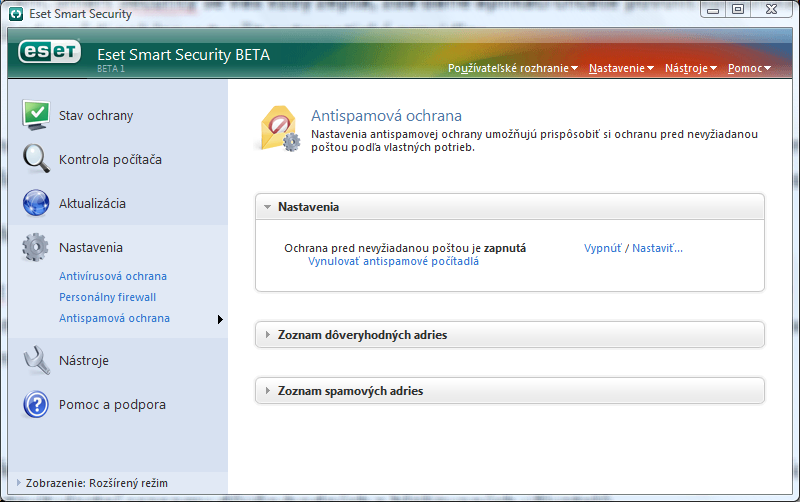Click the Nastaviť... link
This screenshot has height=502, width=800.
pyautogui.click(x=657, y=248)
